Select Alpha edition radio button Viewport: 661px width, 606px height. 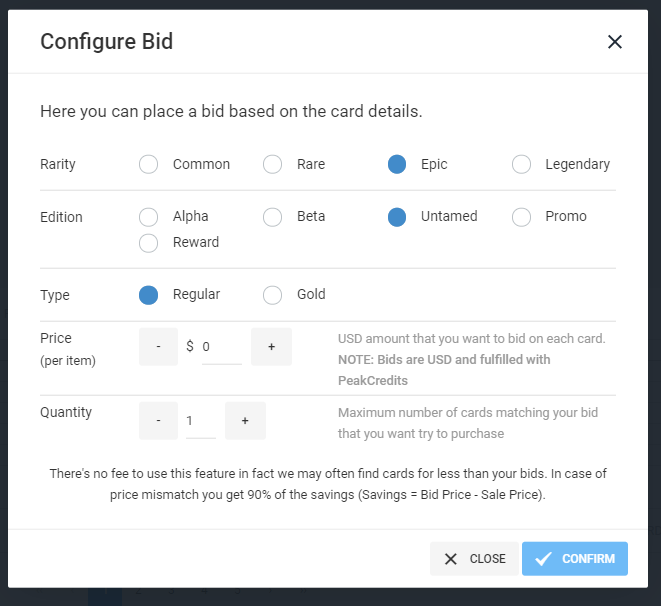[149, 217]
